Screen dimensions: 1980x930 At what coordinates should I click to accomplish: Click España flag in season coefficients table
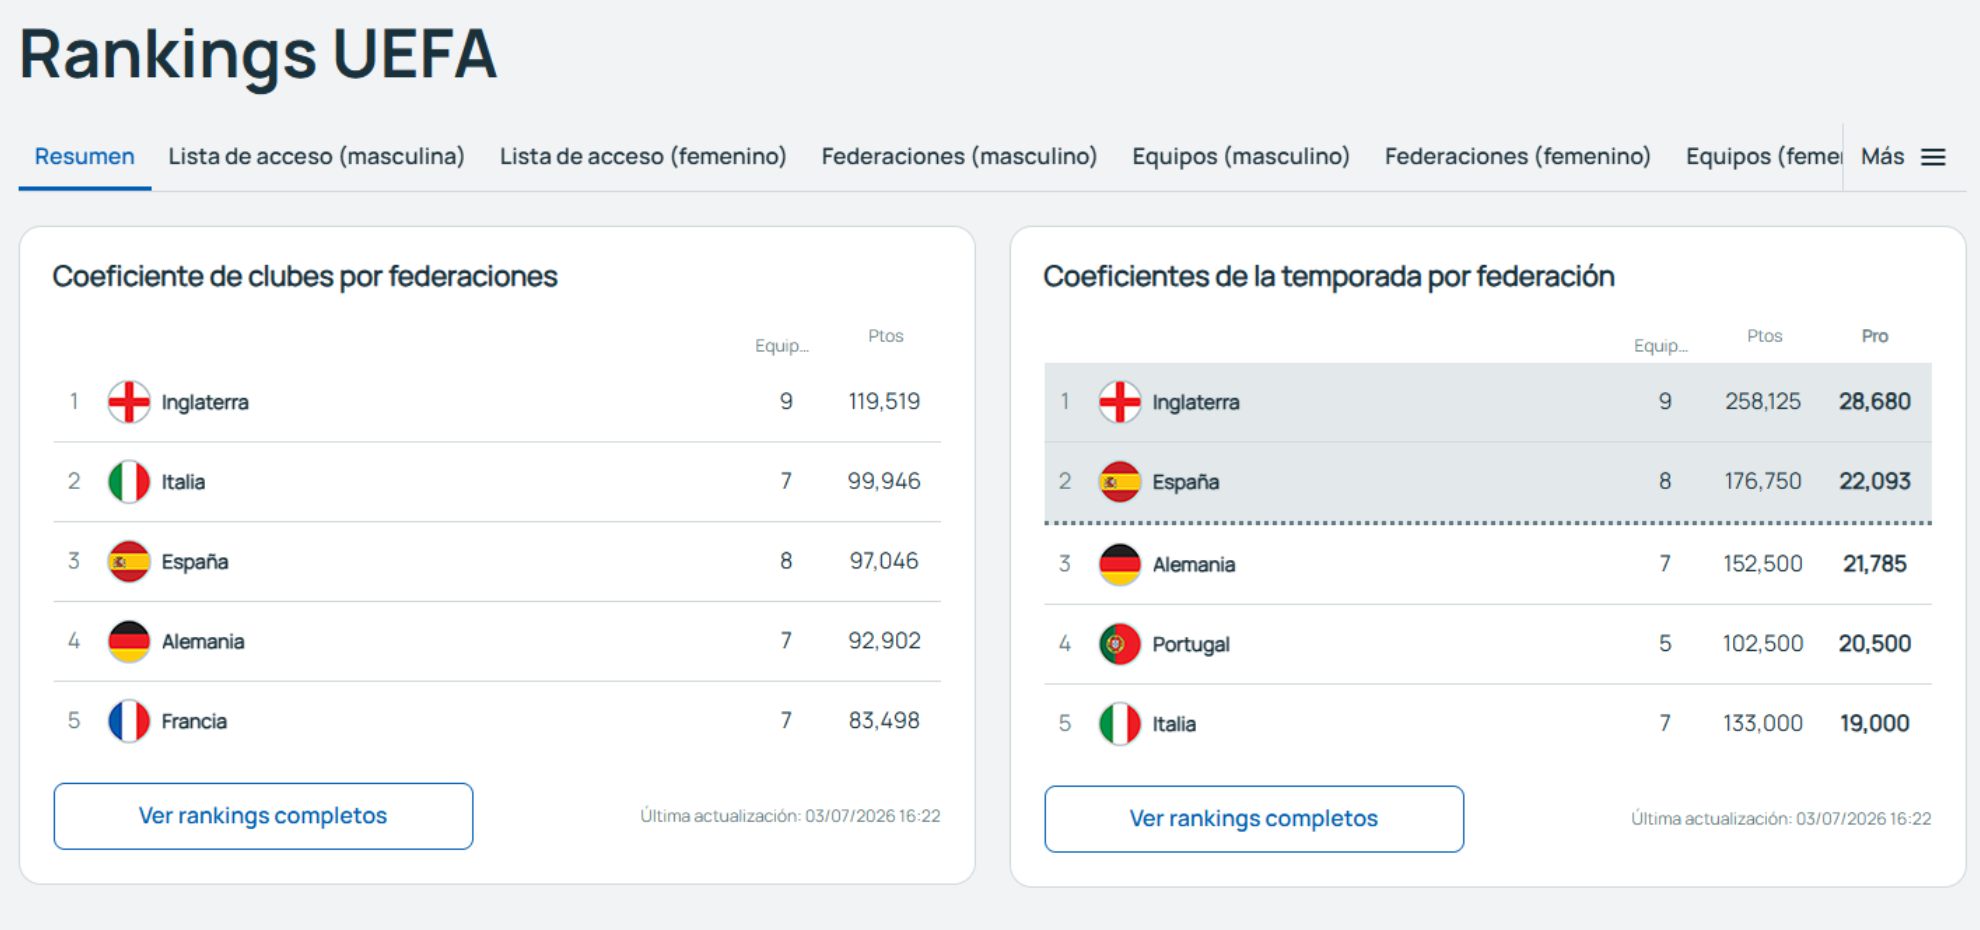coord(1120,482)
